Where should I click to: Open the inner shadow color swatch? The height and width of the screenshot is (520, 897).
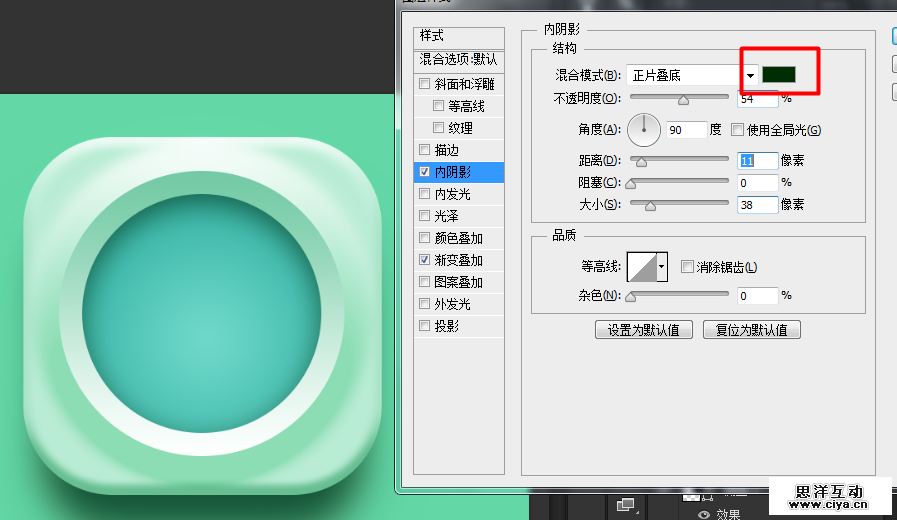[779, 75]
